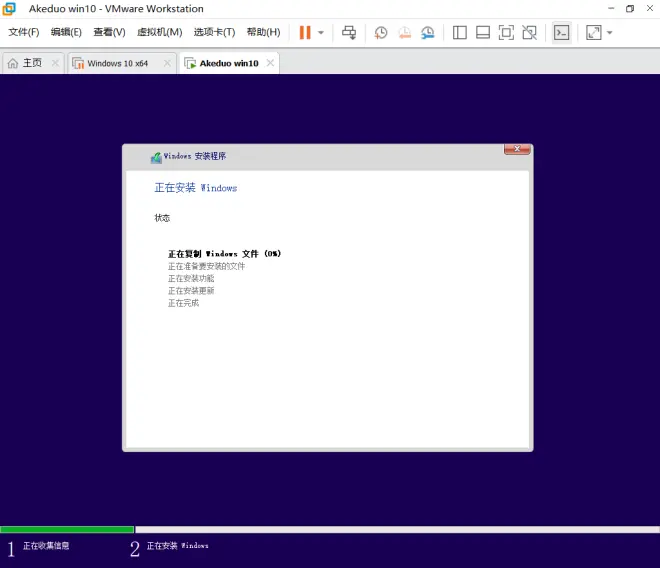Screen dimensions: 660x568
Task: Click the 正在安装功能 step
Action: pos(191,278)
